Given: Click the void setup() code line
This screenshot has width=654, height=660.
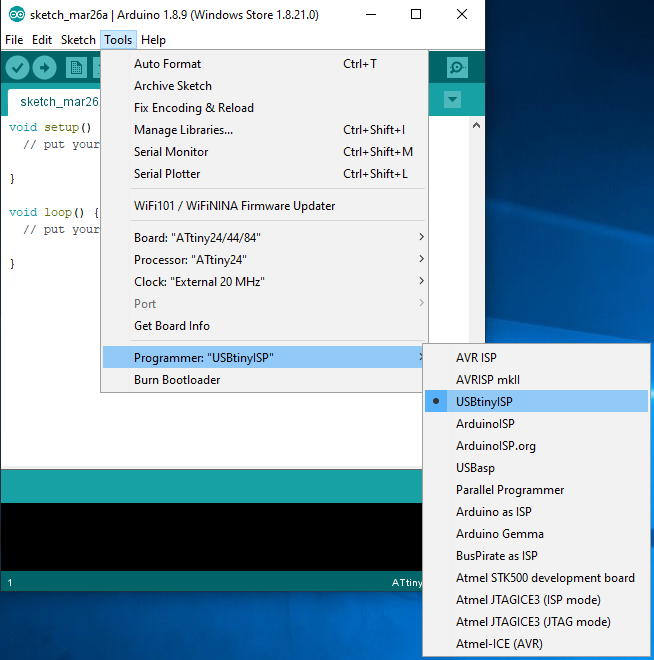Looking at the screenshot, I should coord(50,127).
